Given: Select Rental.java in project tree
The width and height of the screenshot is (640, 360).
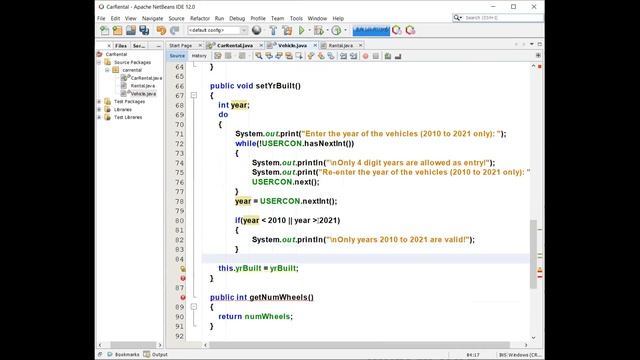Looking at the screenshot, I should [x=142, y=86].
